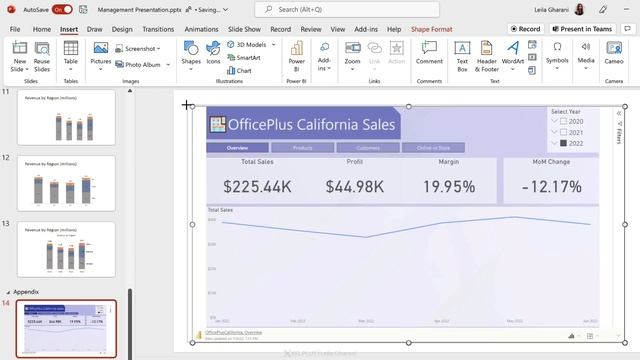Select slide 14 thumbnail

pyautogui.click(x=66, y=329)
